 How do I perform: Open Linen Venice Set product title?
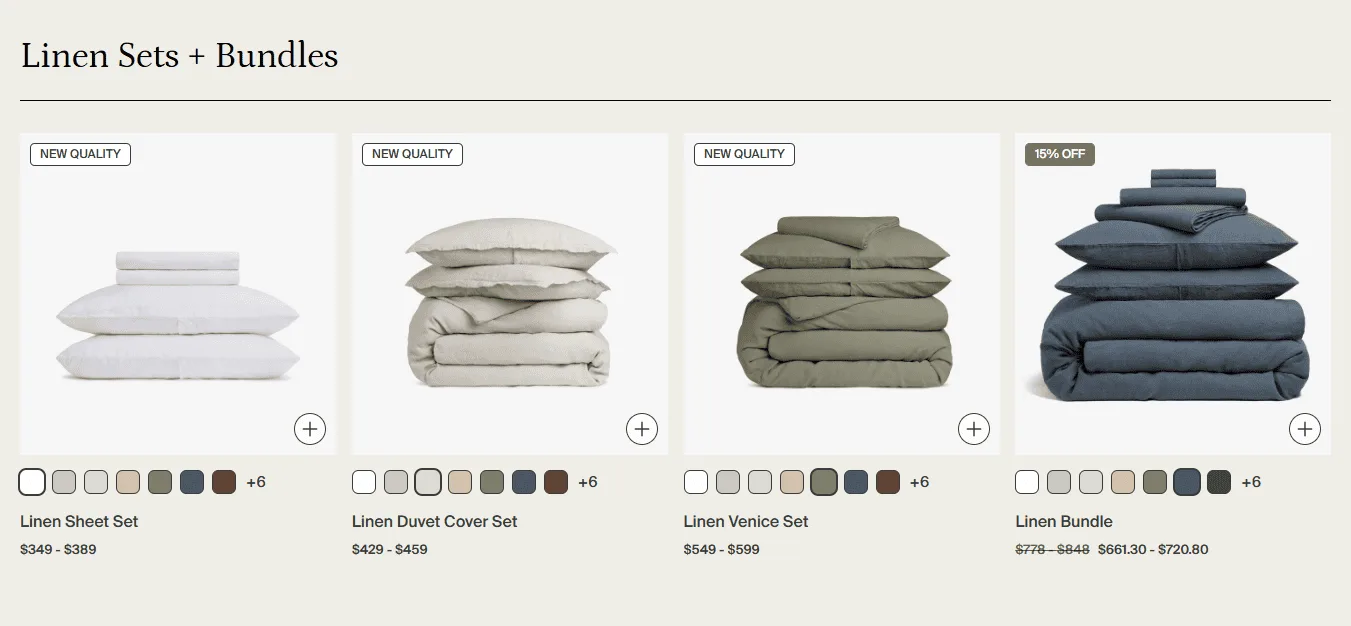point(746,521)
